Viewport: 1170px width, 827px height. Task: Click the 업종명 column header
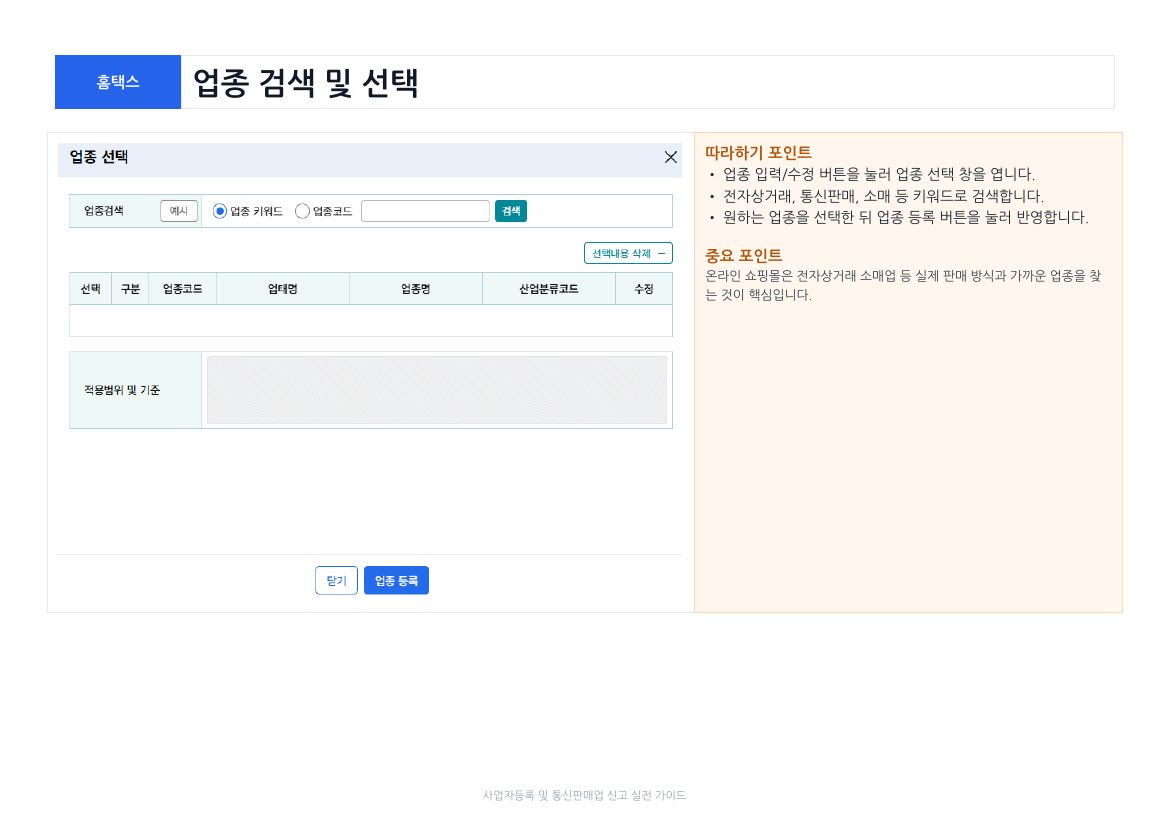point(416,289)
